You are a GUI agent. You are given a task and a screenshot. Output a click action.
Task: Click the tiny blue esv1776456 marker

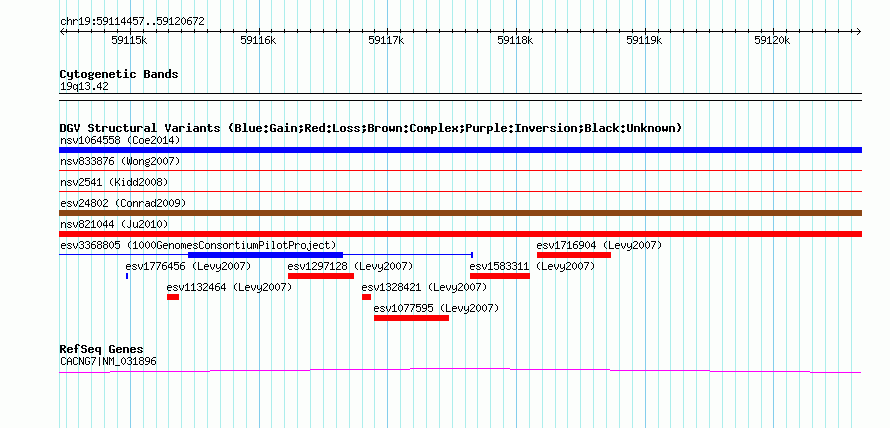click(x=127, y=276)
